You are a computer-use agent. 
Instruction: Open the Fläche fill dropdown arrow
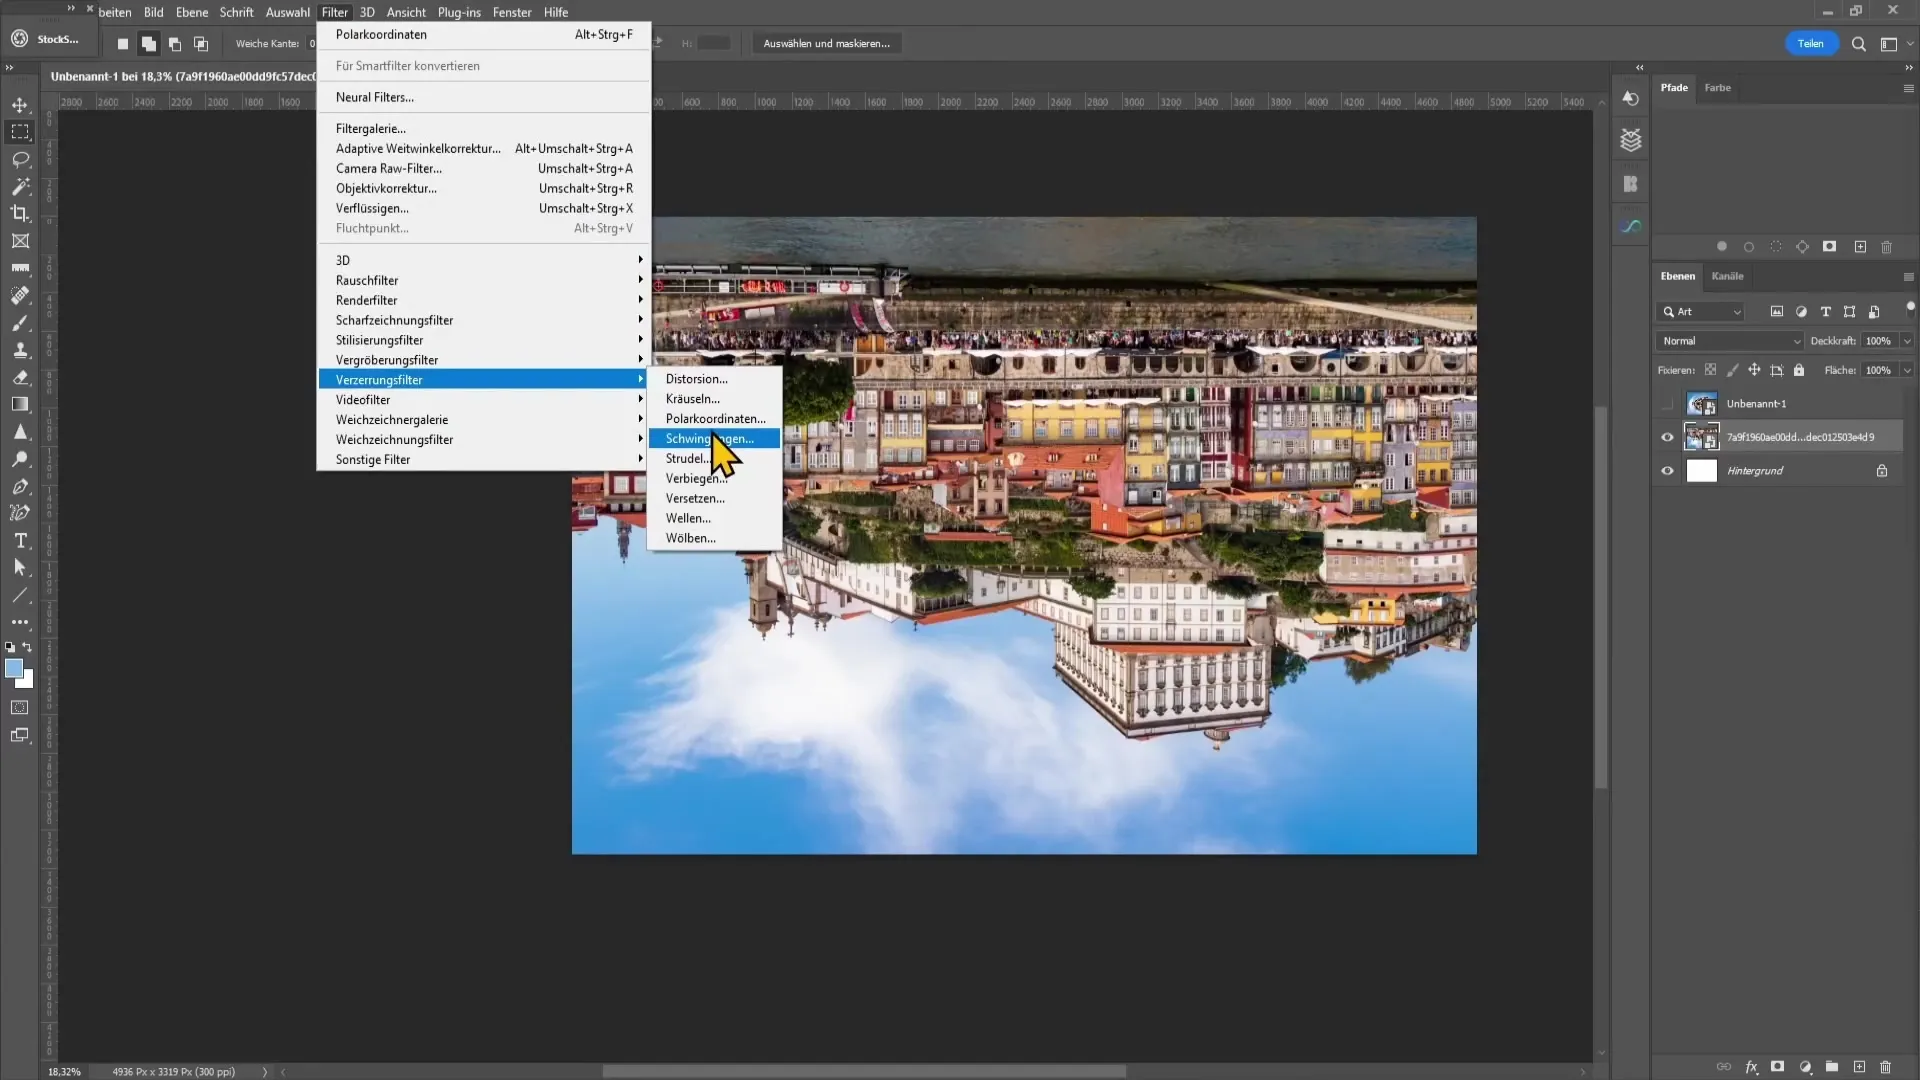point(1907,370)
